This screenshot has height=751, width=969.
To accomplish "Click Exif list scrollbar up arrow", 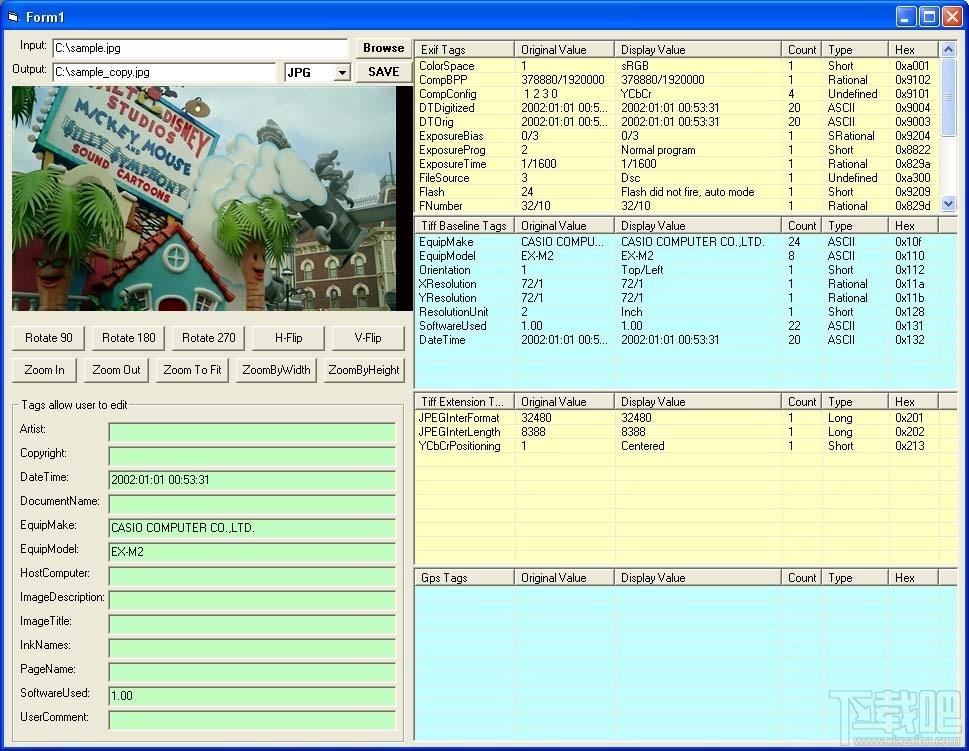I will point(948,49).
